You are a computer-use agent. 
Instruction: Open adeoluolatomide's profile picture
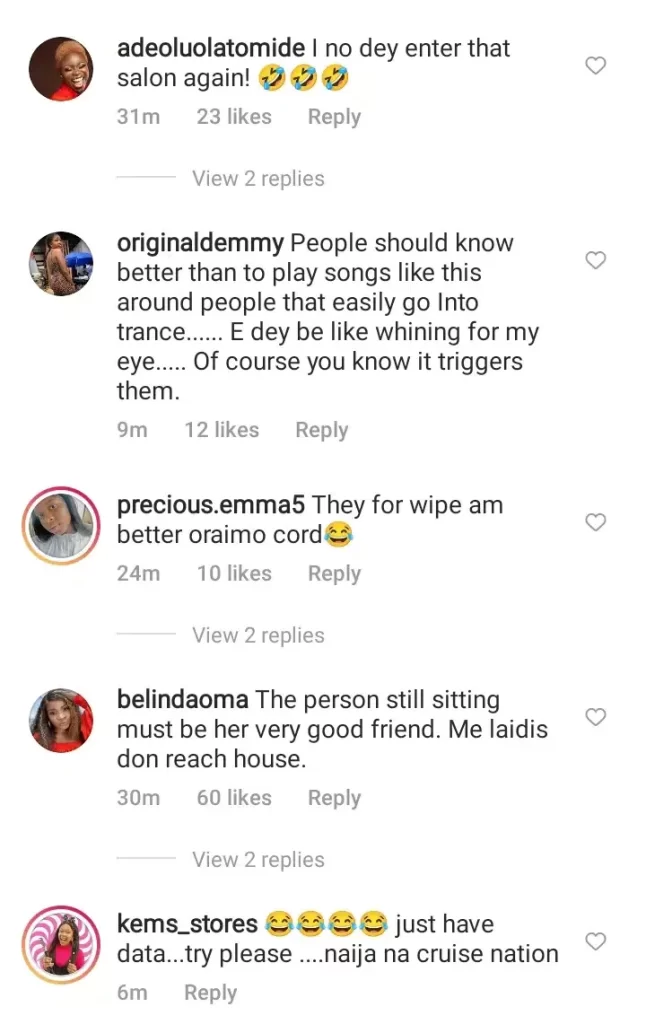62,67
